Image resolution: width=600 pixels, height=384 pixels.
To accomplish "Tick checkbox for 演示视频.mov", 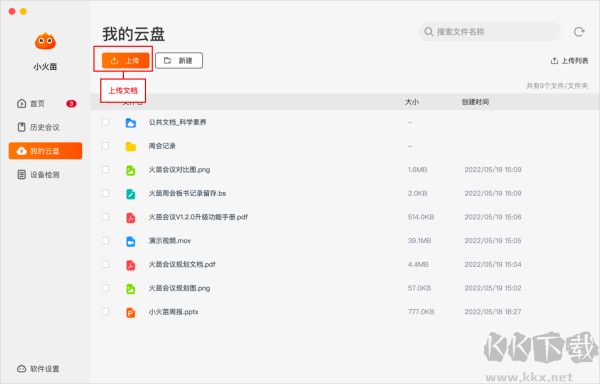I will point(105,241).
